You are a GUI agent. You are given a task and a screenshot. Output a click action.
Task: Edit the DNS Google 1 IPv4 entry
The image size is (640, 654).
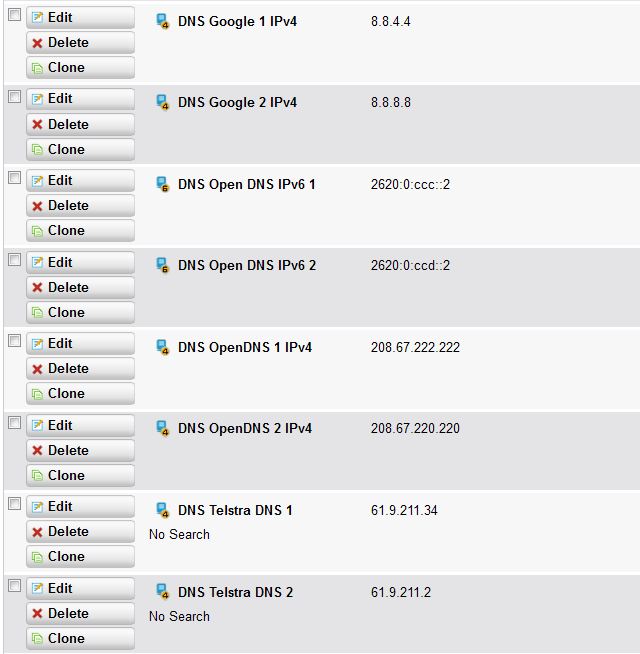click(x=81, y=18)
